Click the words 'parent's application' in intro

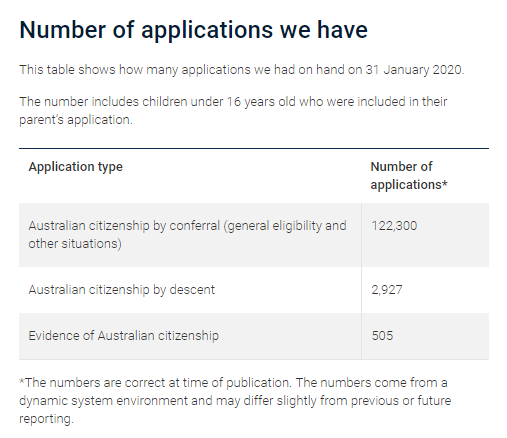76,120
